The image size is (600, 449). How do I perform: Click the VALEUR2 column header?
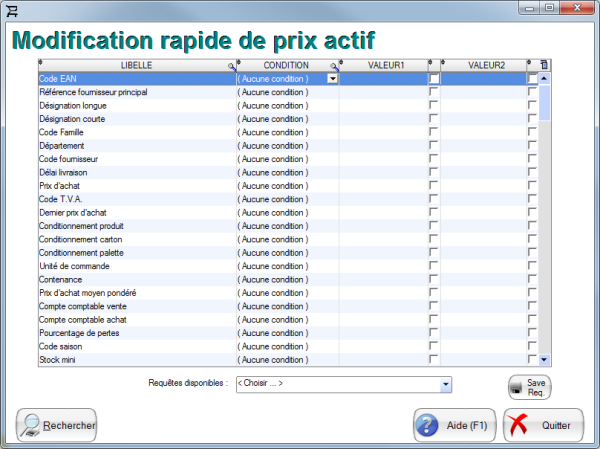pyautogui.click(x=485, y=65)
